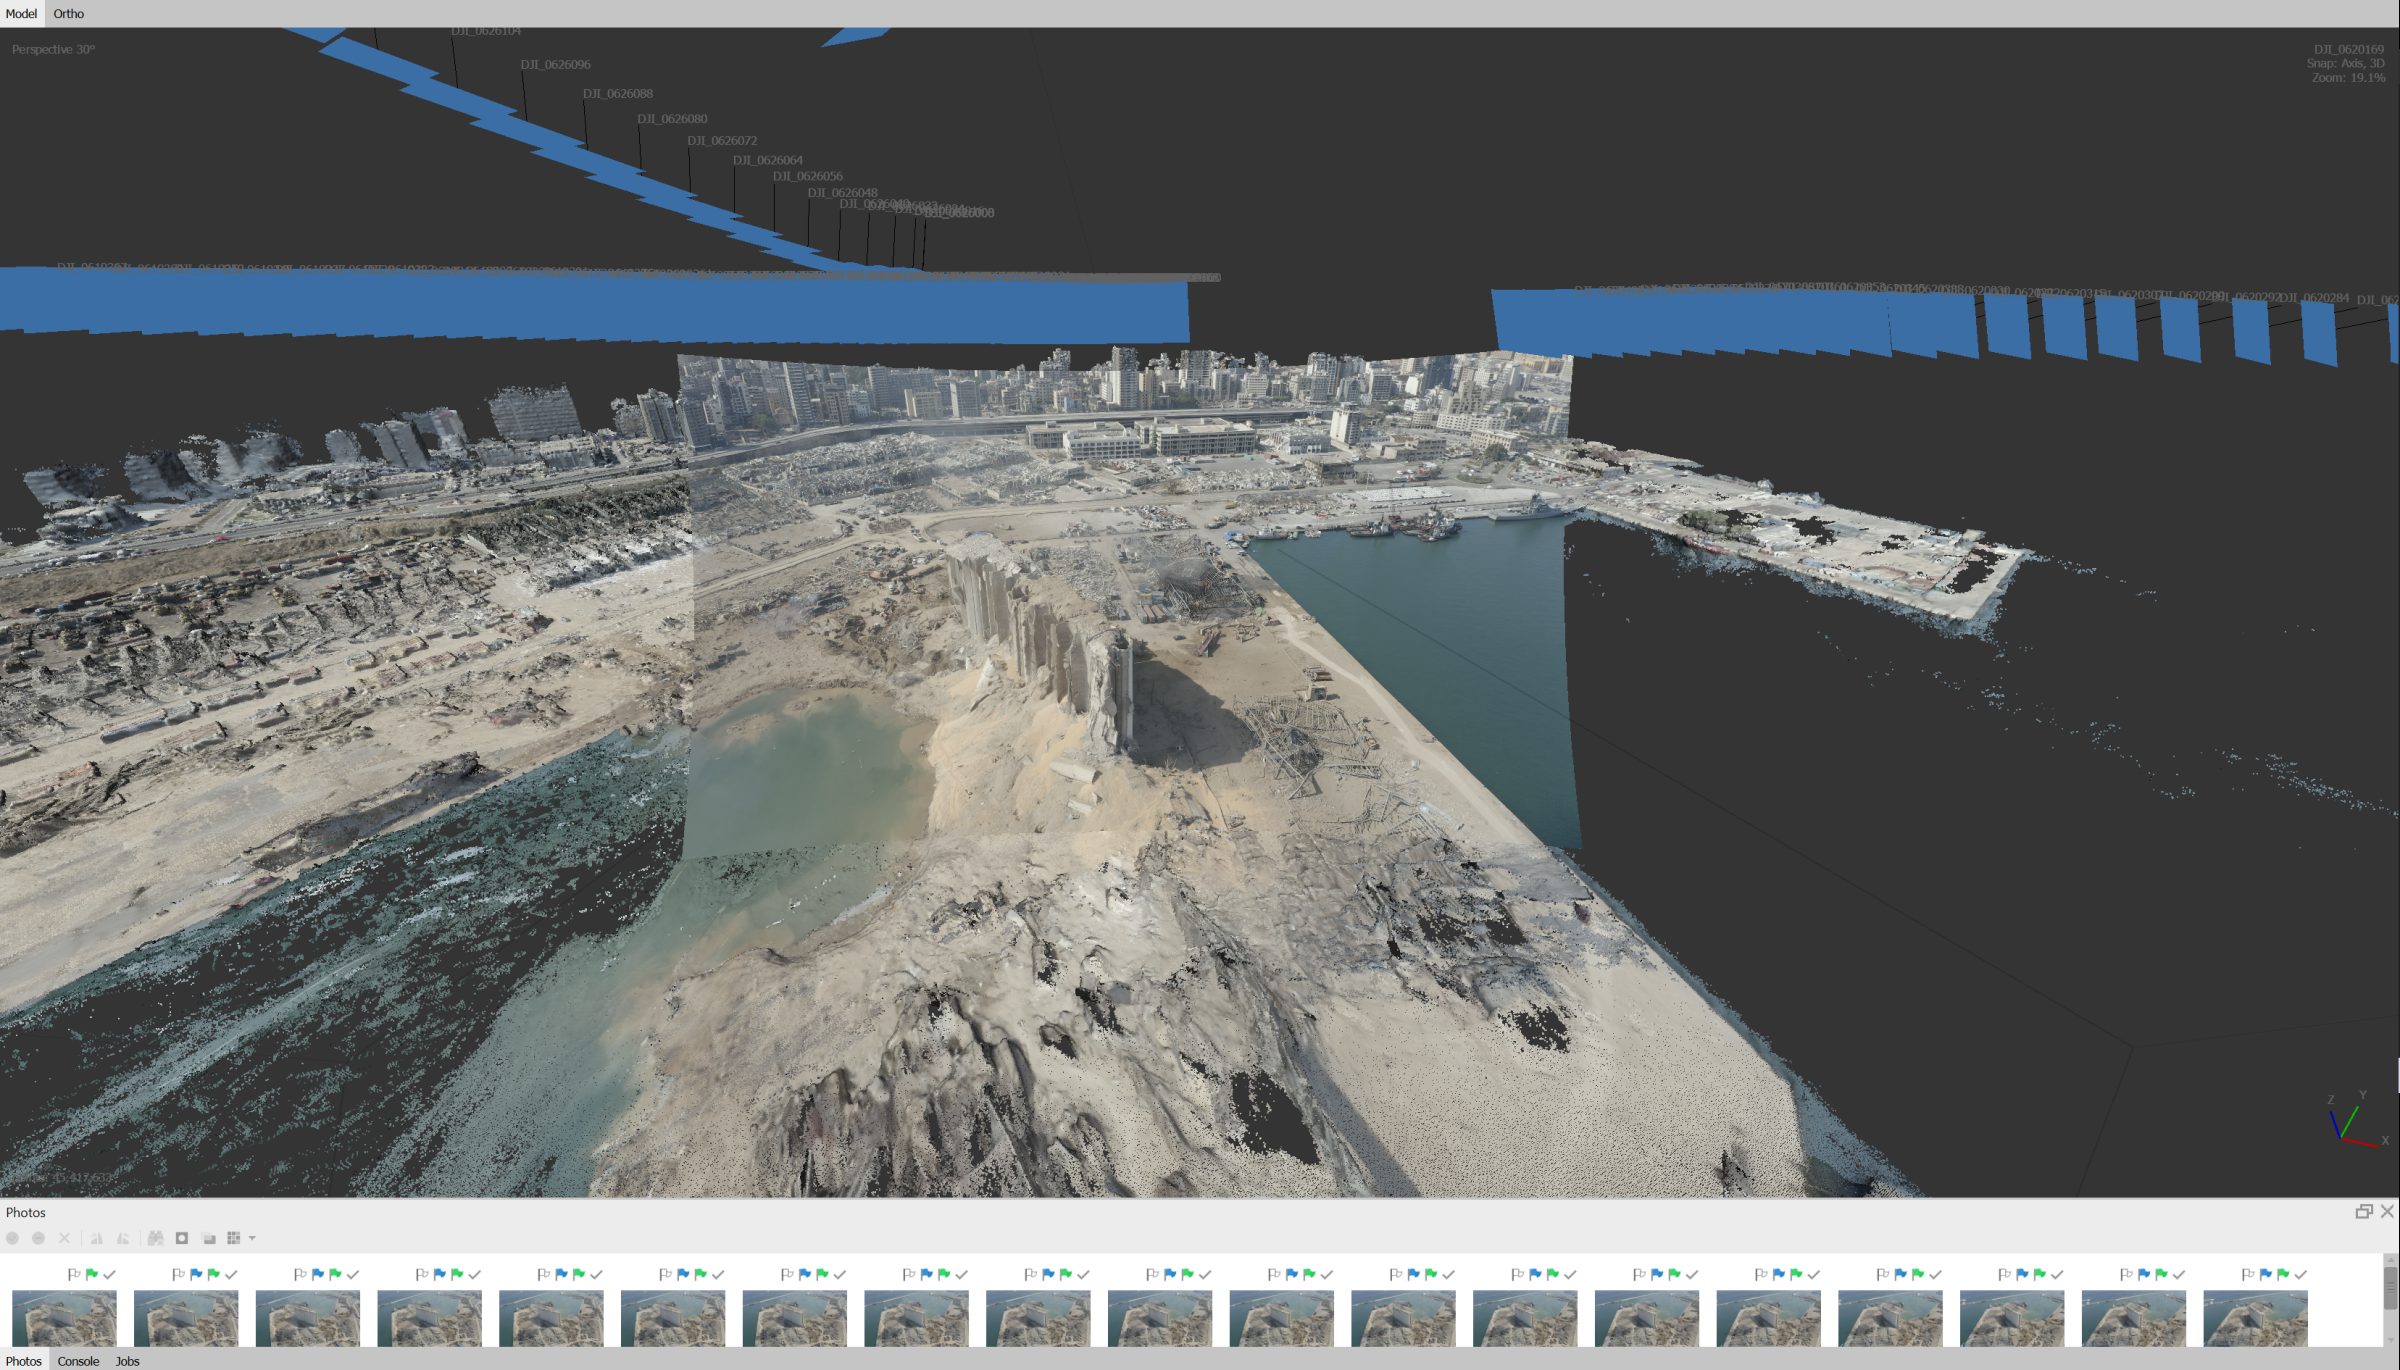Click the Photos panel scrollbar handle

[2390, 1287]
